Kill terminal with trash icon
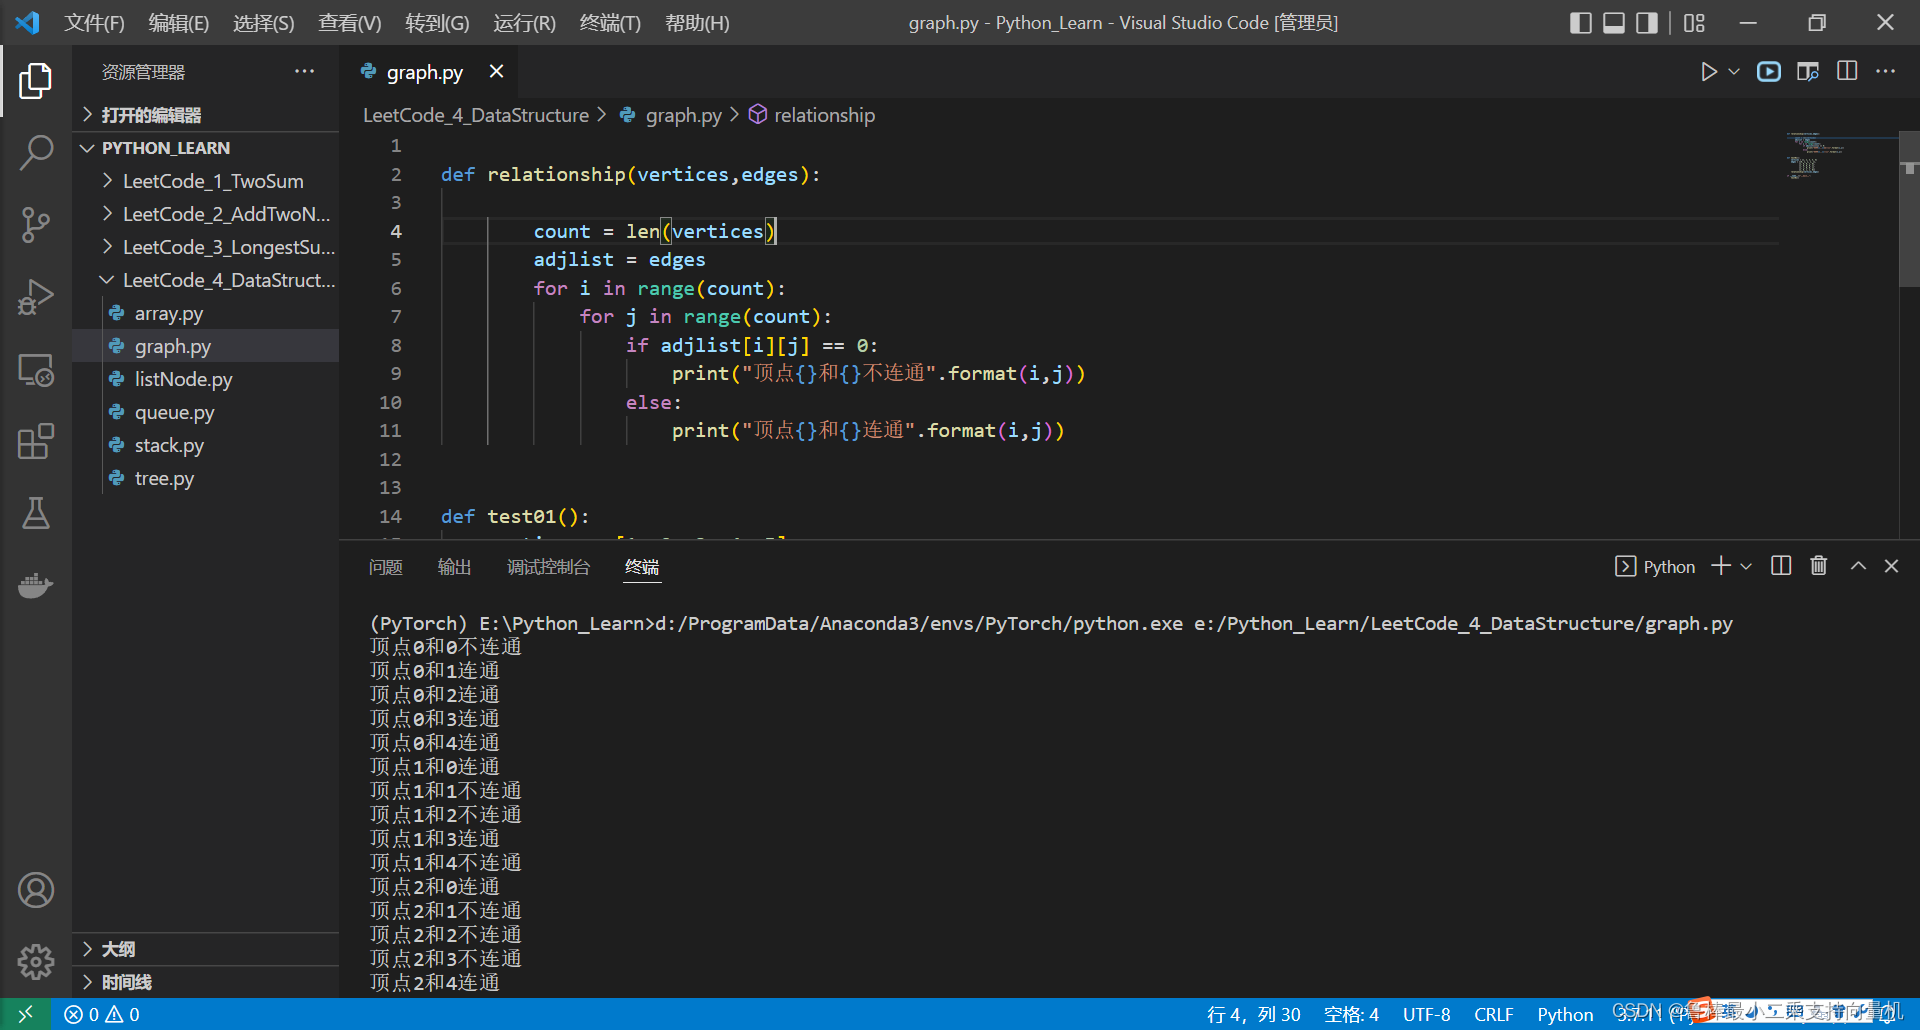Screen dimensions: 1920x1030 pos(1819,566)
